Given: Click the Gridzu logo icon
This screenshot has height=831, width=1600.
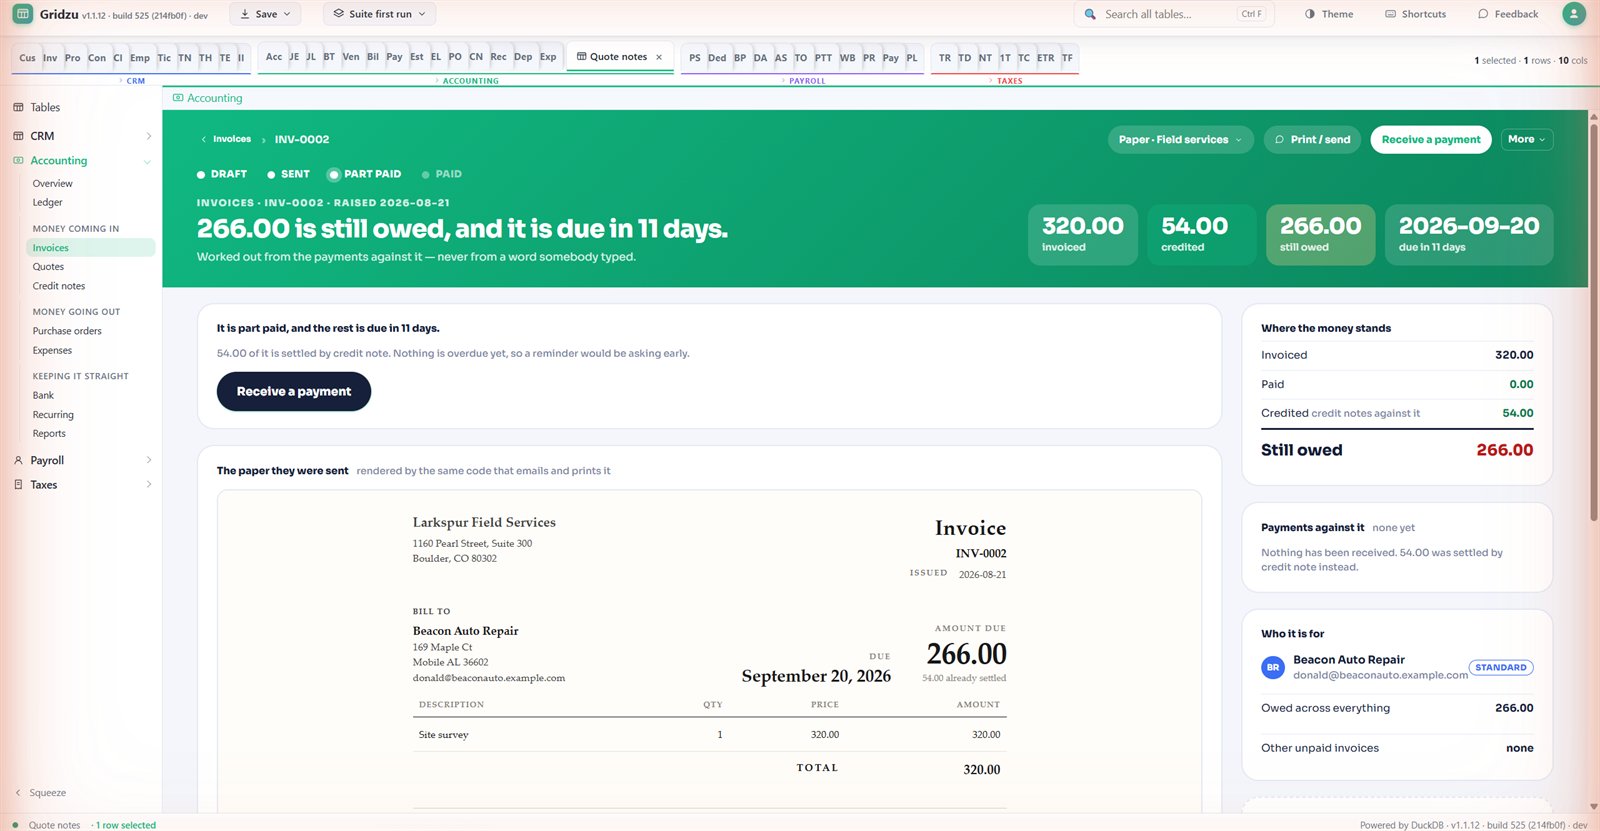Looking at the screenshot, I should coord(22,14).
